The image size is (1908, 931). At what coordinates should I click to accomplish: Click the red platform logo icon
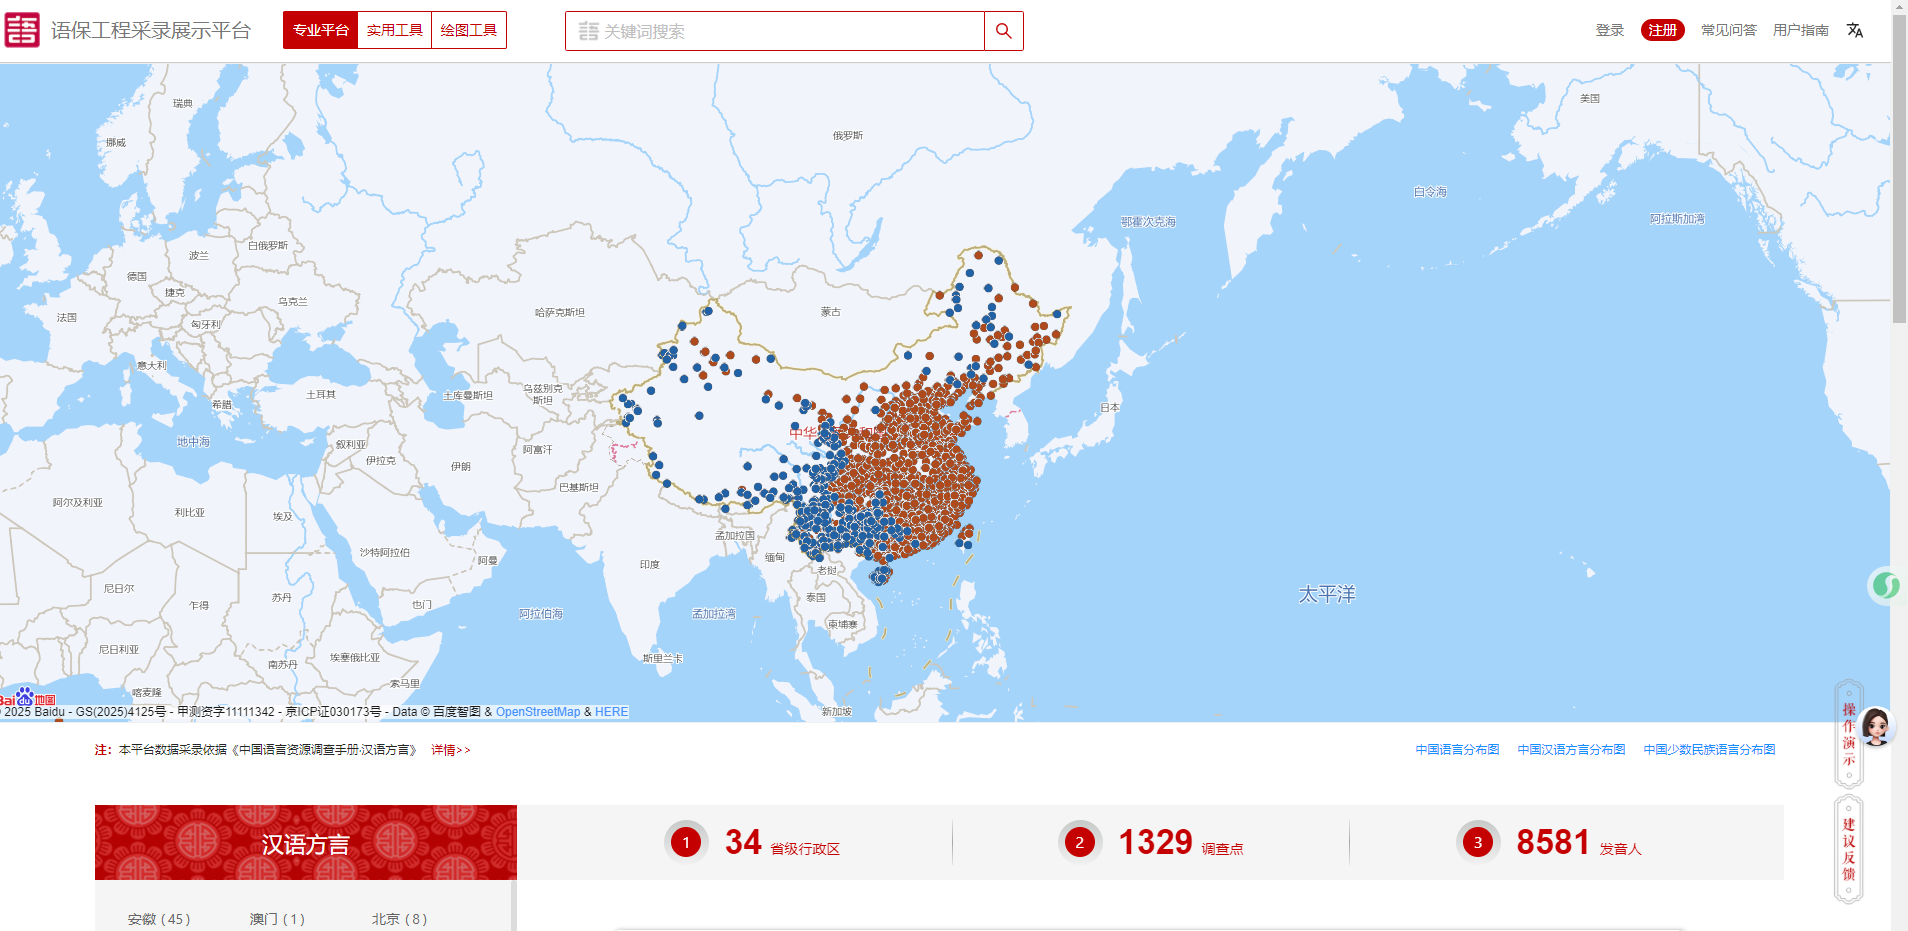22,30
